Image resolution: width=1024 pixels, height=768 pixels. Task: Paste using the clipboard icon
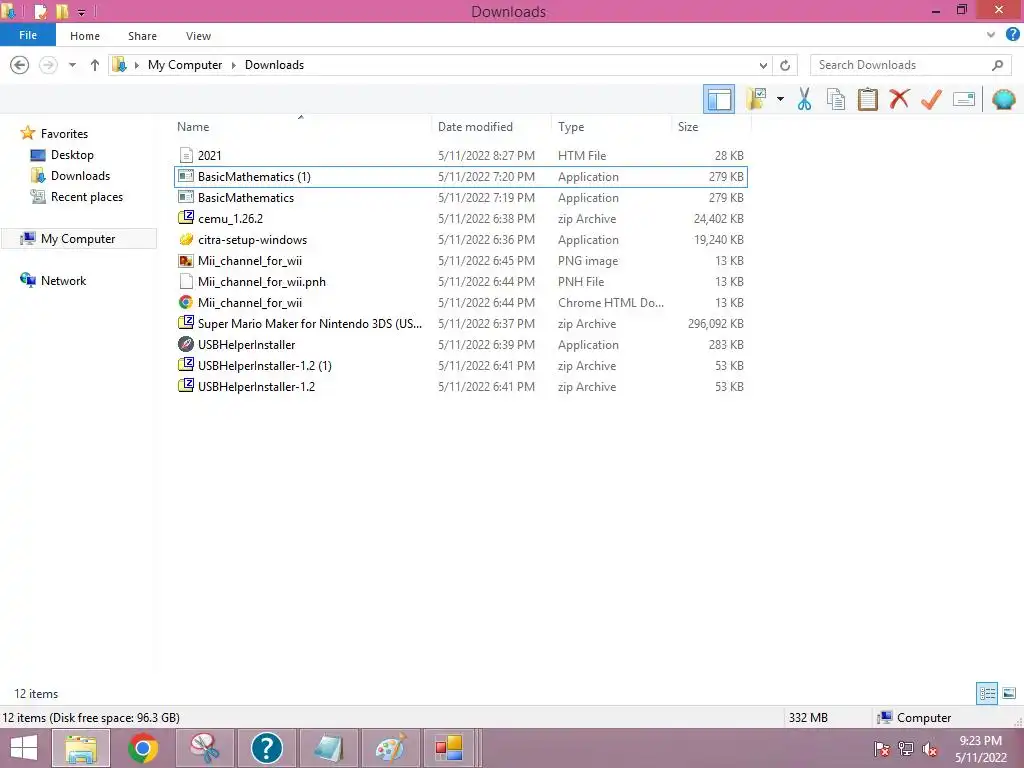click(x=867, y=99)
